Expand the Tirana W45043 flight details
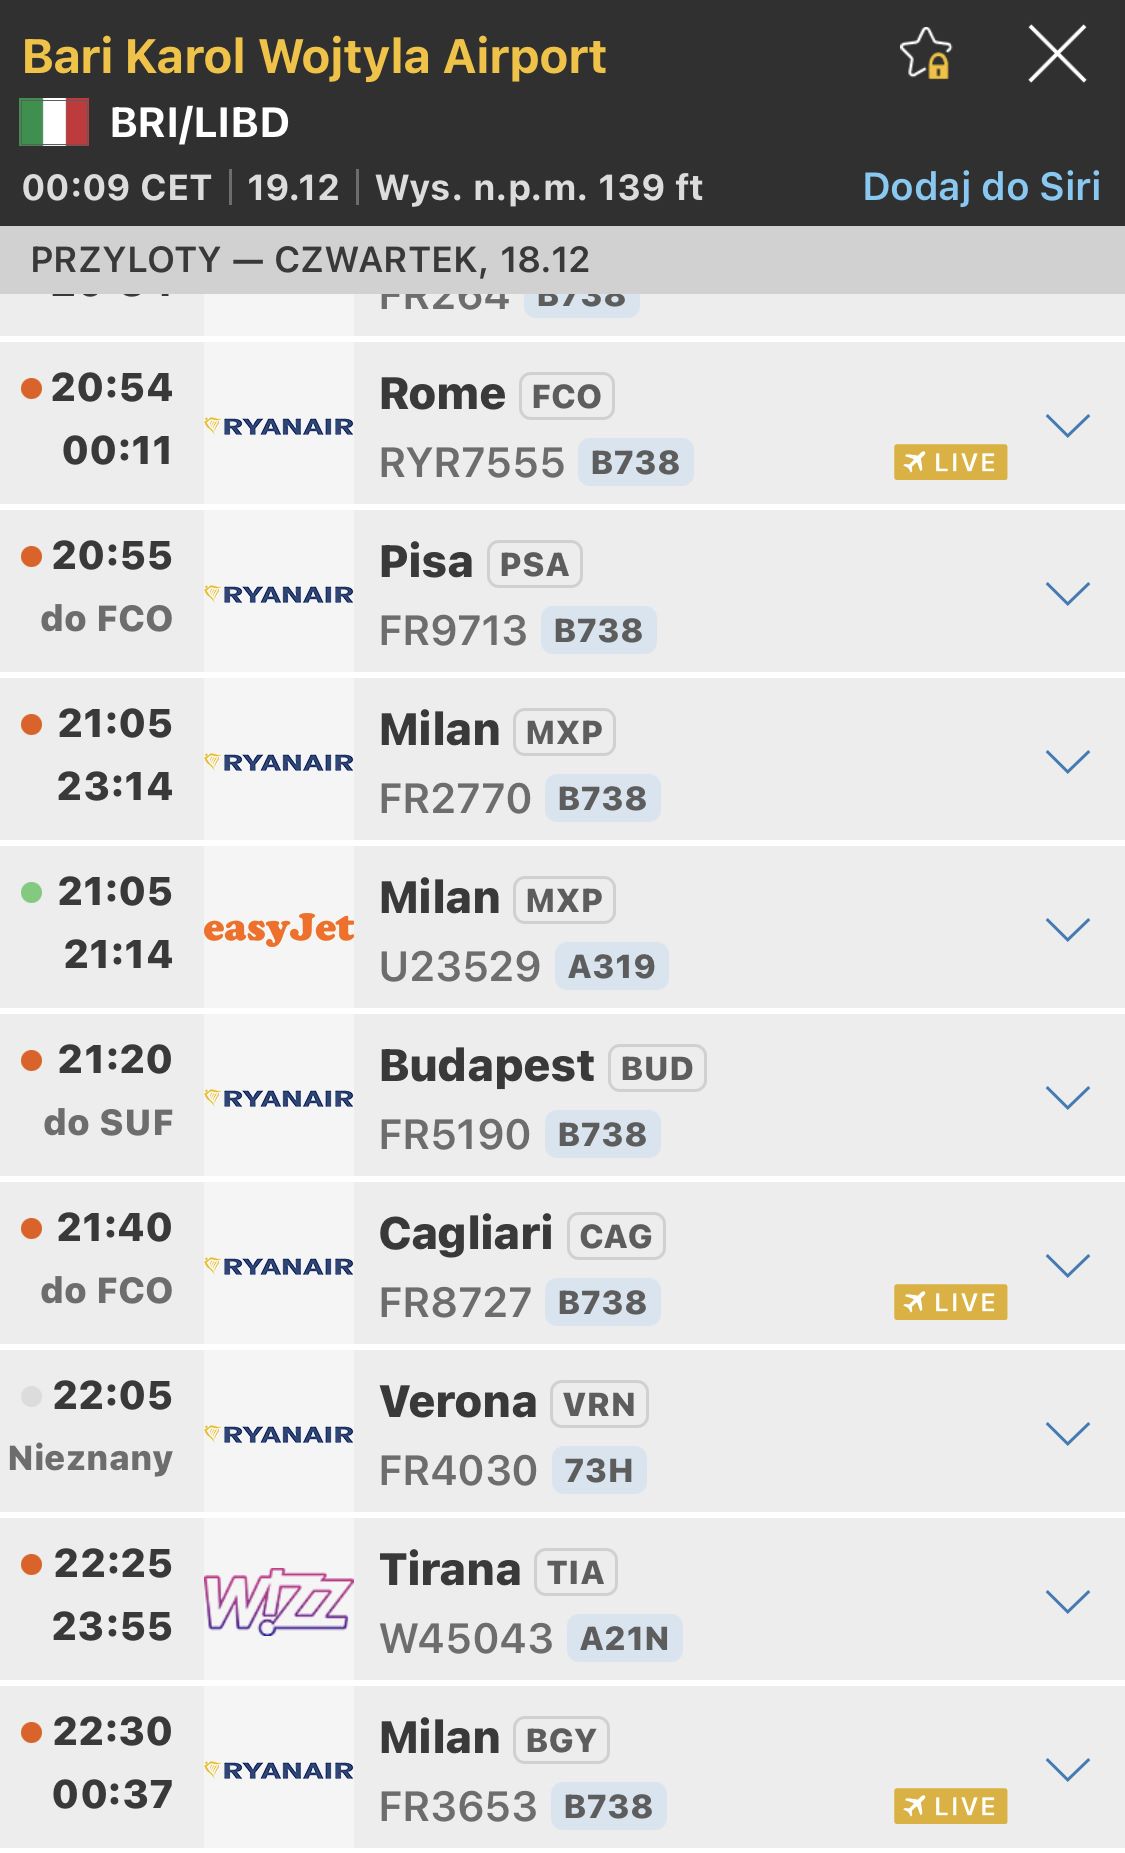This screenshot has height=1853, width=1125. click(x=1067, y=1602)
